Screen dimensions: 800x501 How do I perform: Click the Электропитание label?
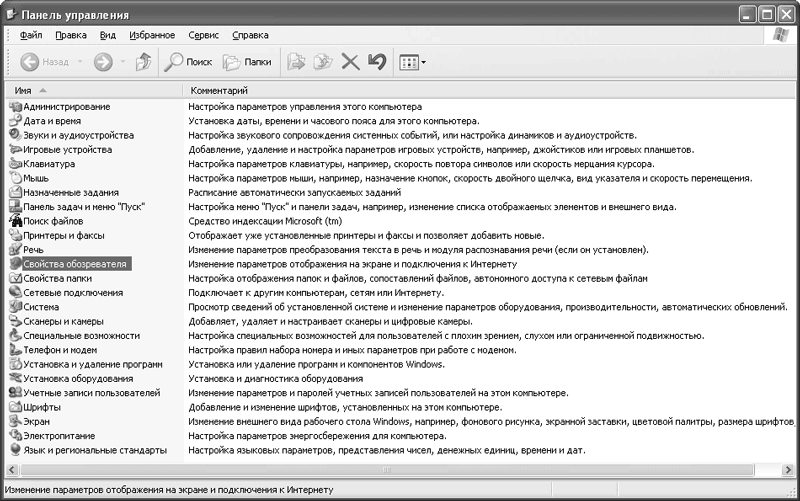(59, 436)
